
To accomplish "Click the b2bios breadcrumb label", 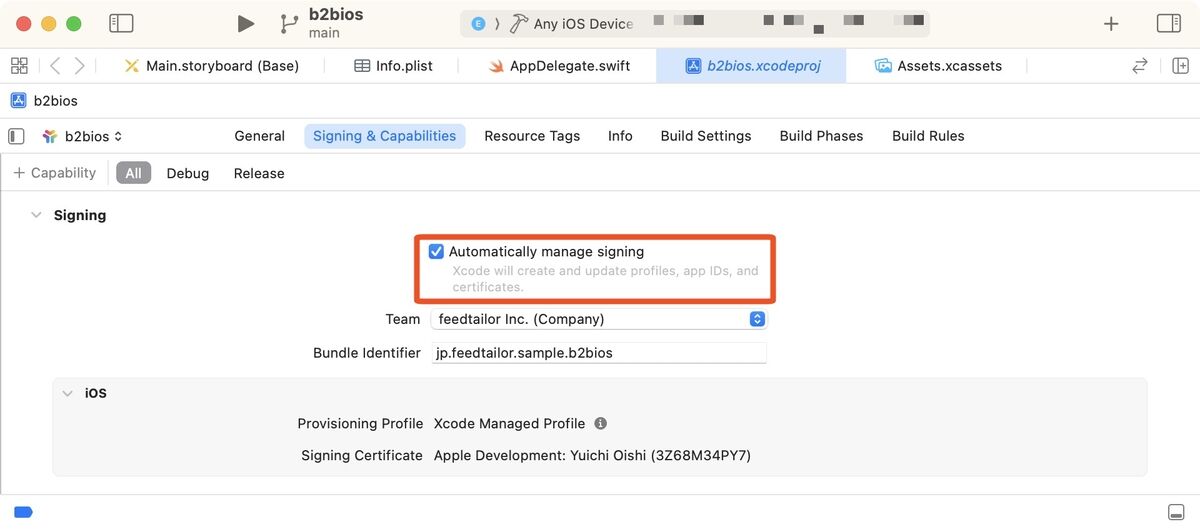I will pos(56,100).
